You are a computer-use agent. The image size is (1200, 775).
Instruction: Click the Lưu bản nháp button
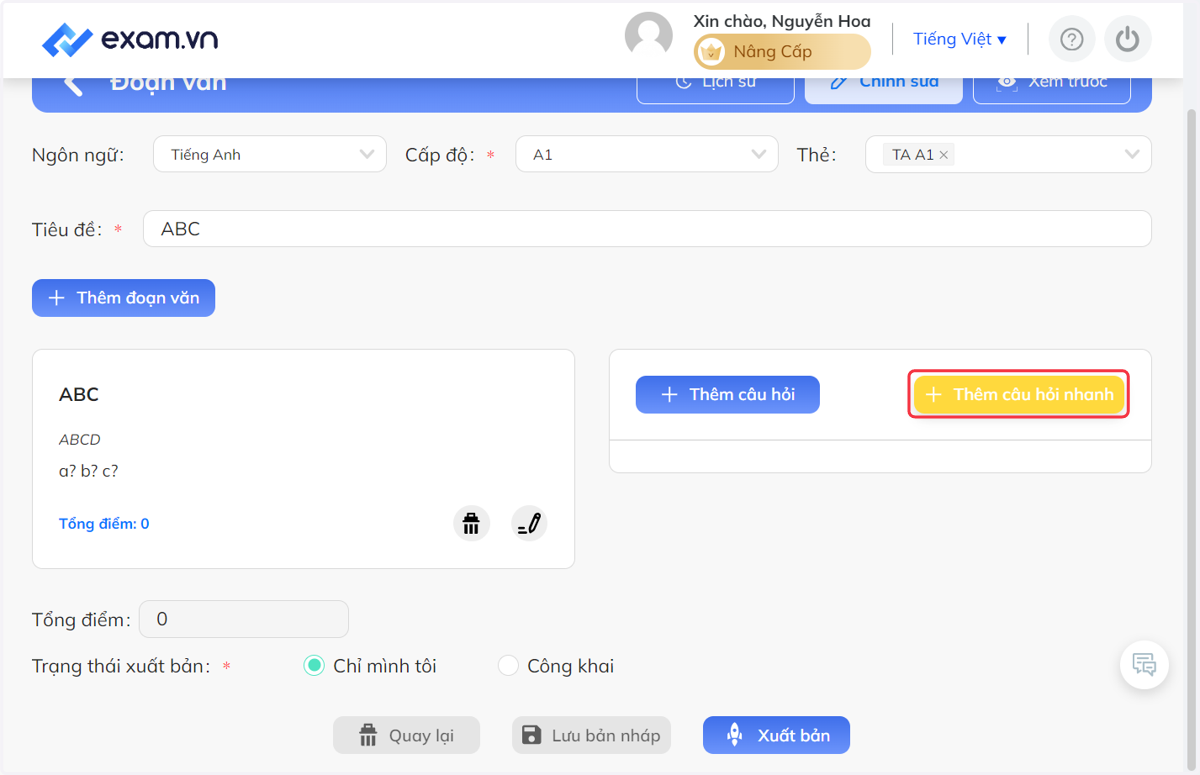(591, 735)
